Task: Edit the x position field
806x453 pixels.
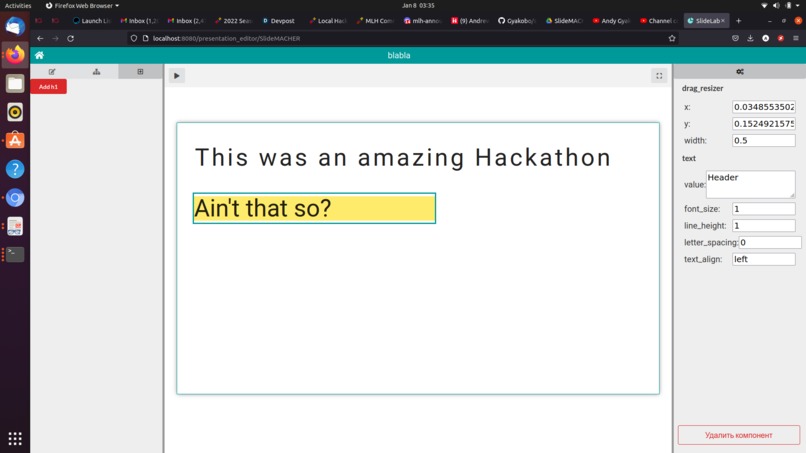Action: pyautogui.click(x=763, y=107)
